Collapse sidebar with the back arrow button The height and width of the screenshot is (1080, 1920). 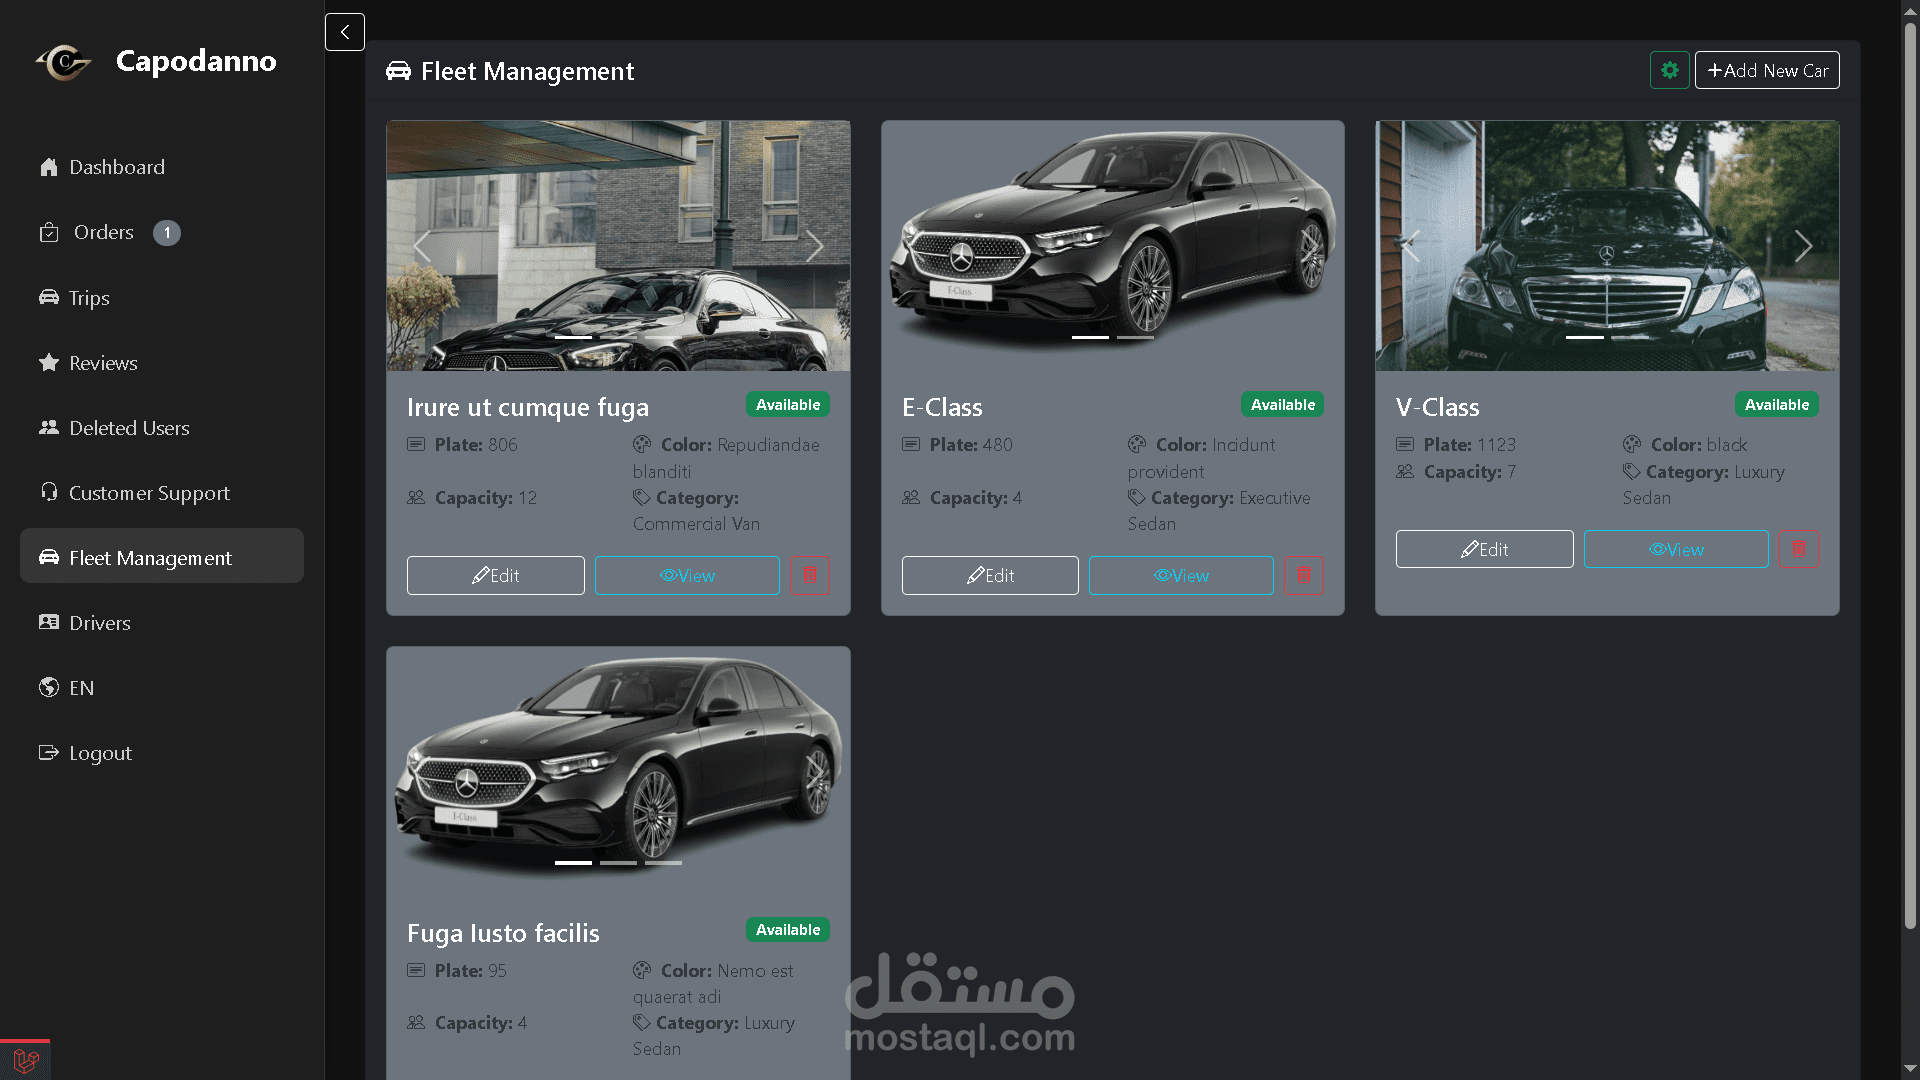(x=344, y=32)
